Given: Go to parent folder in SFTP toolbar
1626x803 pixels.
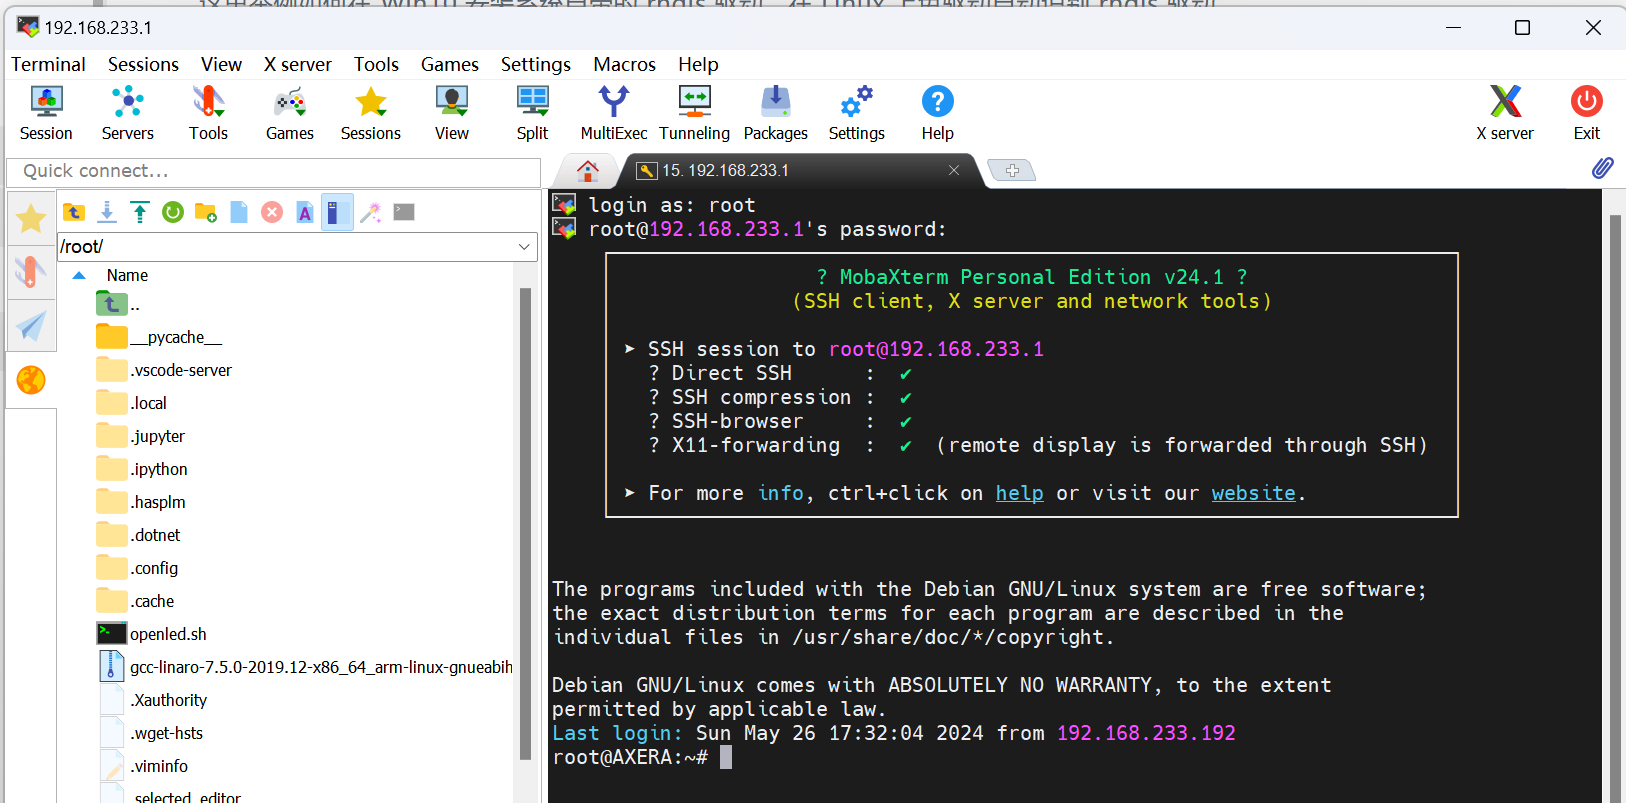Looking at the screenshot, I should click(x=74, y=212).
